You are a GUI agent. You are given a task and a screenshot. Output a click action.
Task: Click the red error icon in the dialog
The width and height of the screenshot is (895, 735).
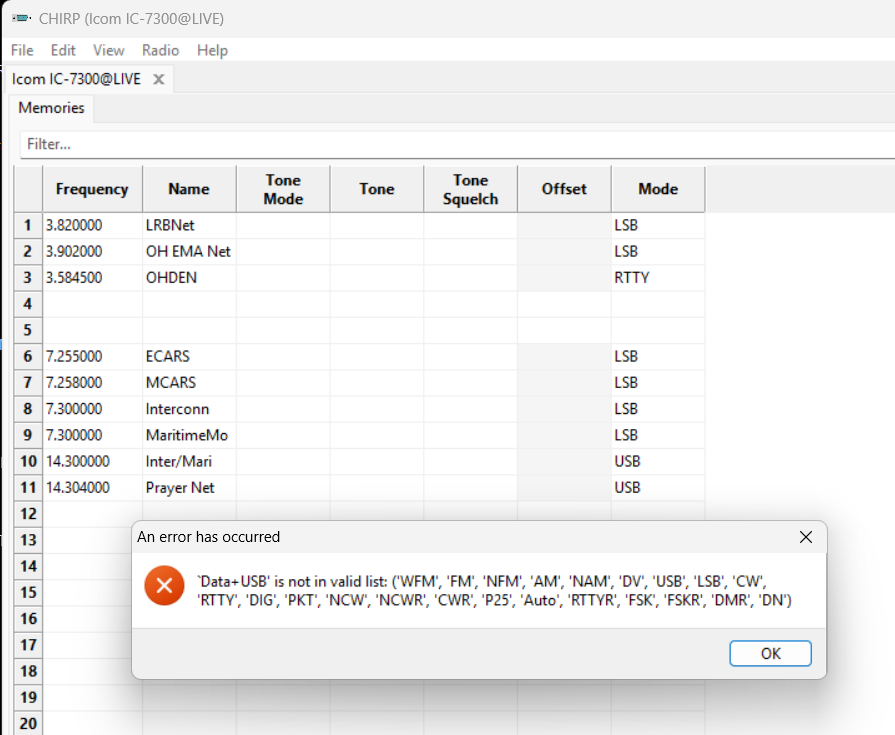click(164, 585)
